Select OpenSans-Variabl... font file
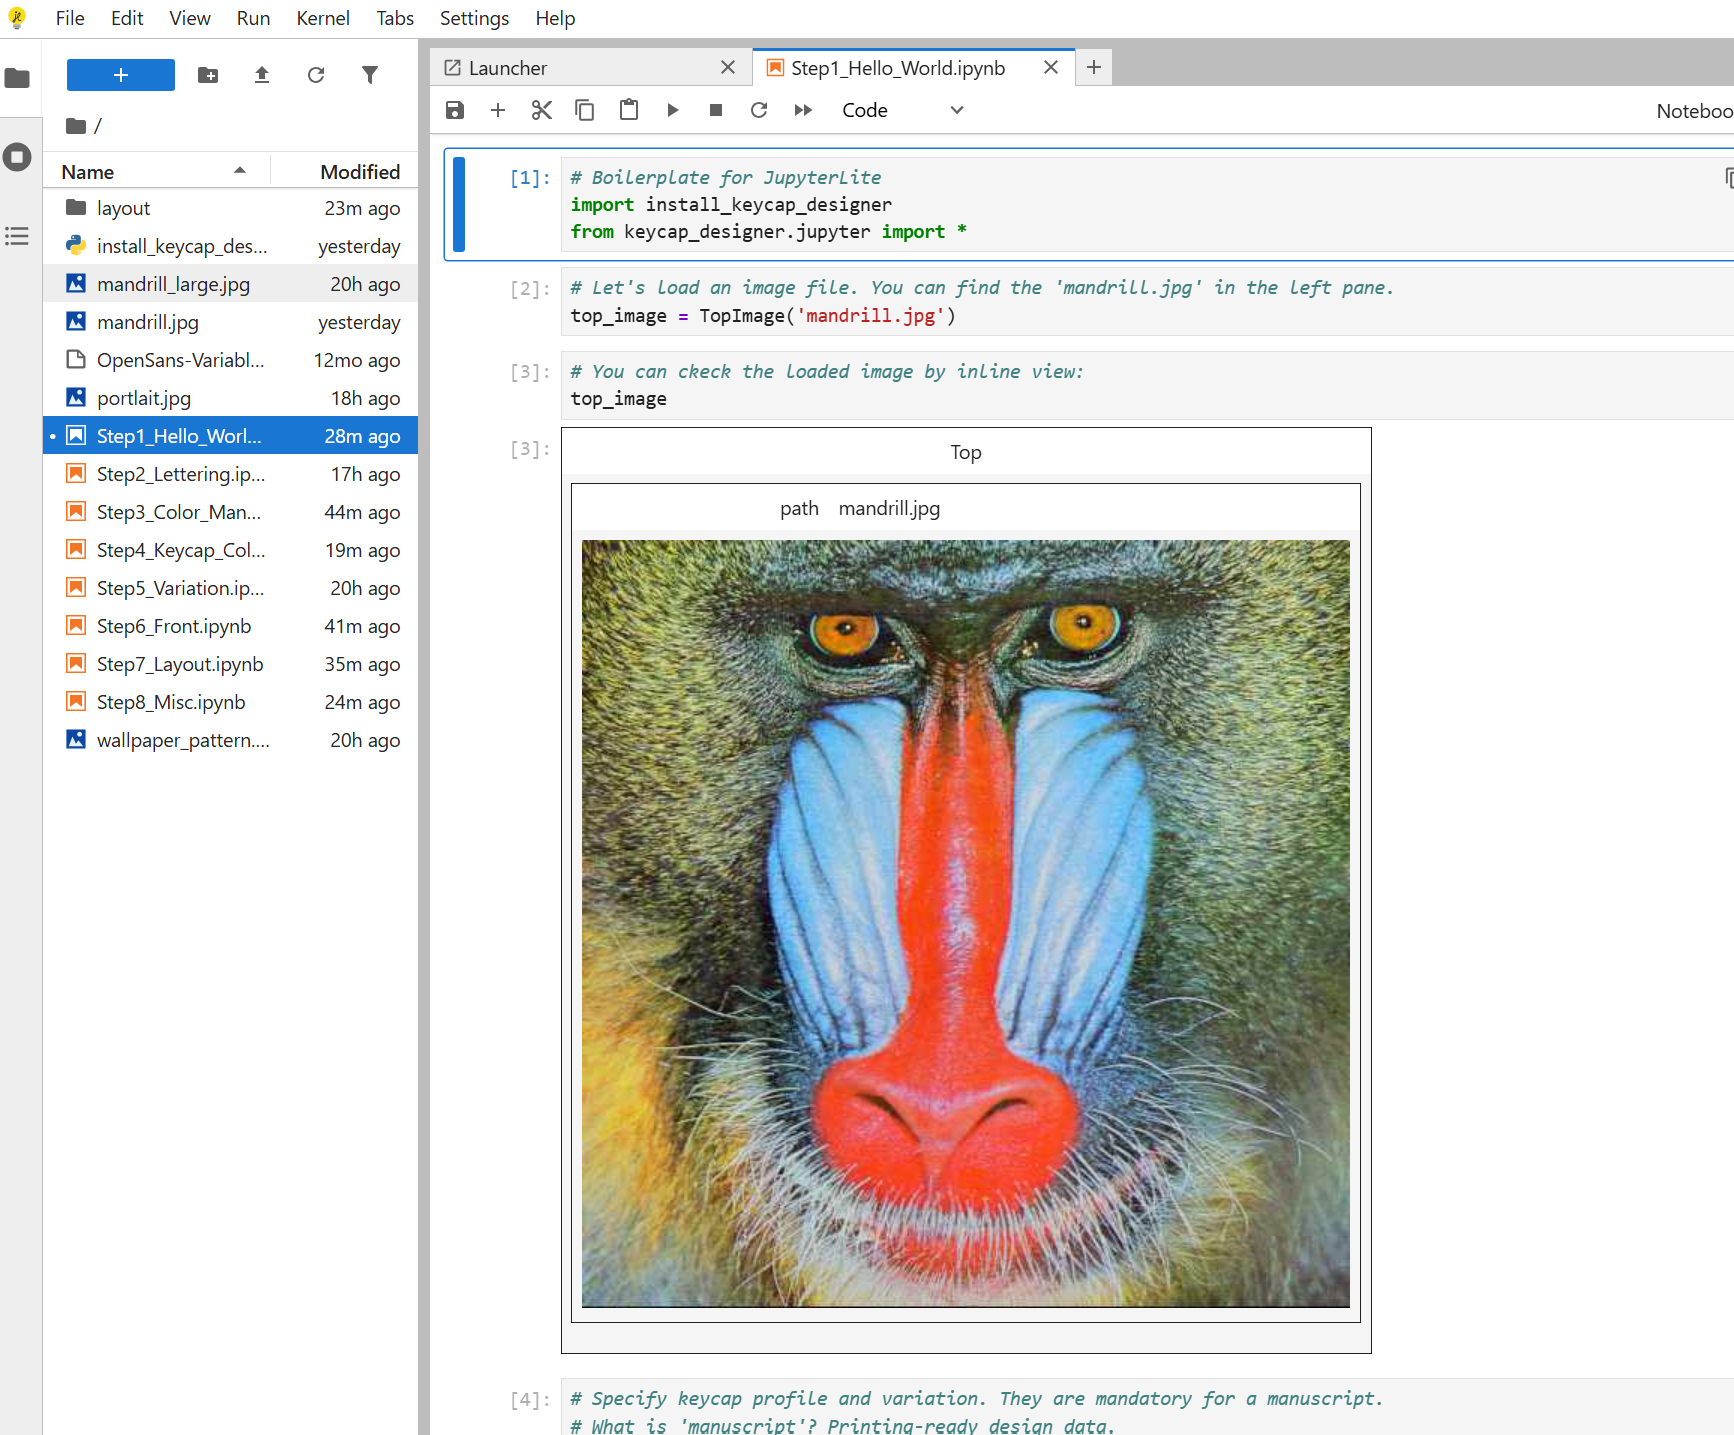This screenshot has height=1435, width=1734. 230,360
